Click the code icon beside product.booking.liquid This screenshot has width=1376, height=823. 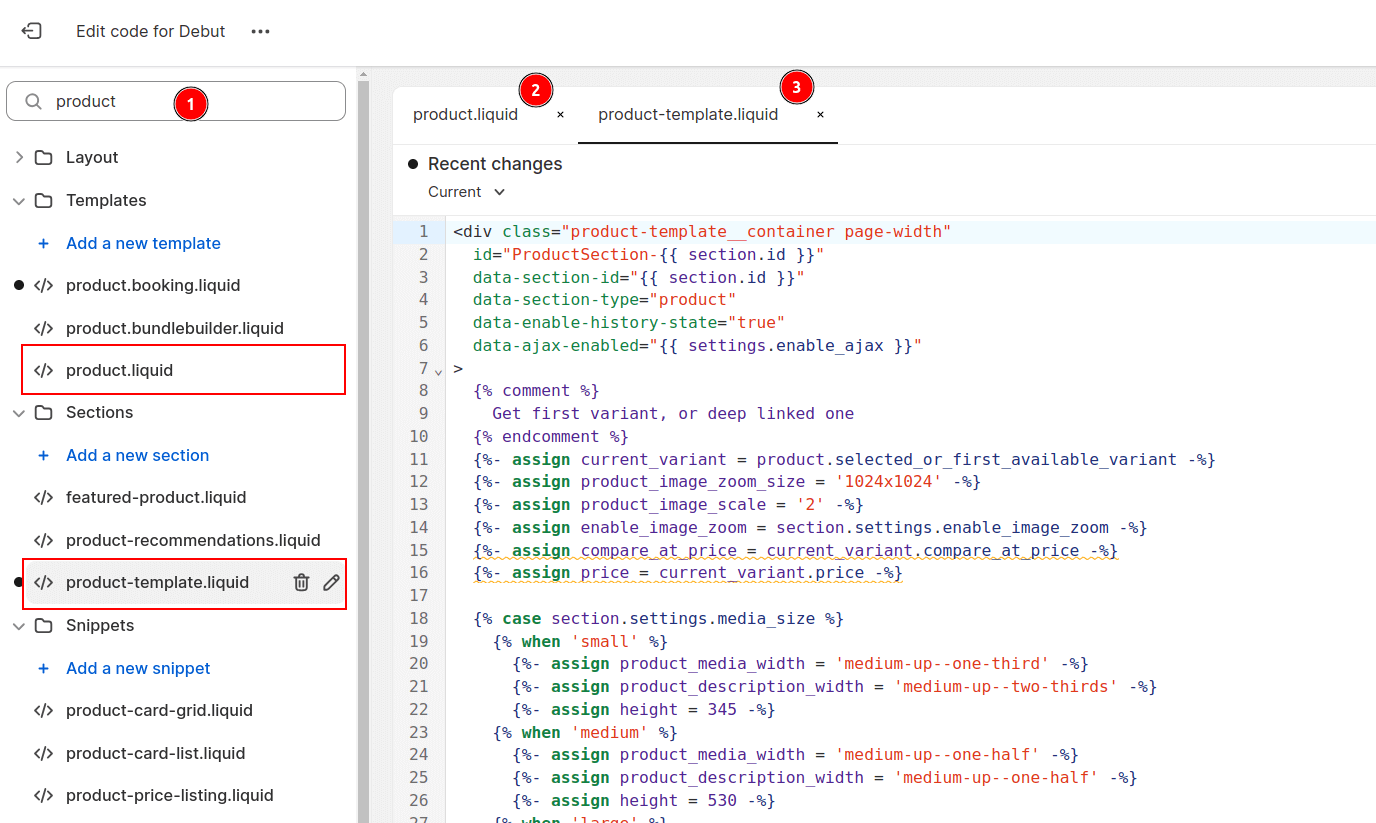pyautogui.click(x=43, y=285)
